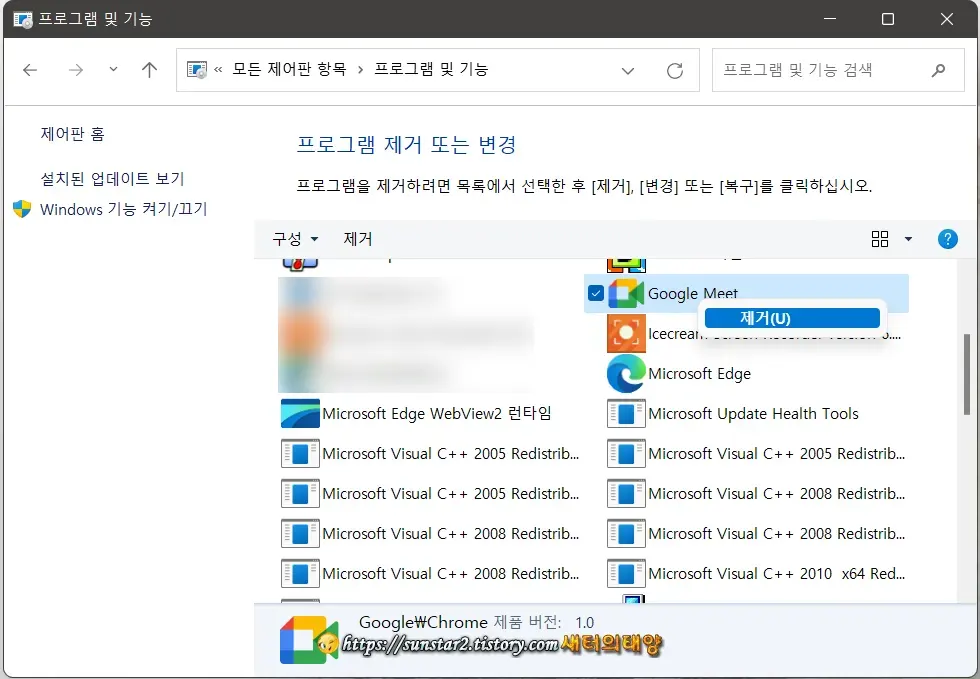
Task: Expand the address bar history dropdown
Action: pyautogui.click(x=628, y=71)
